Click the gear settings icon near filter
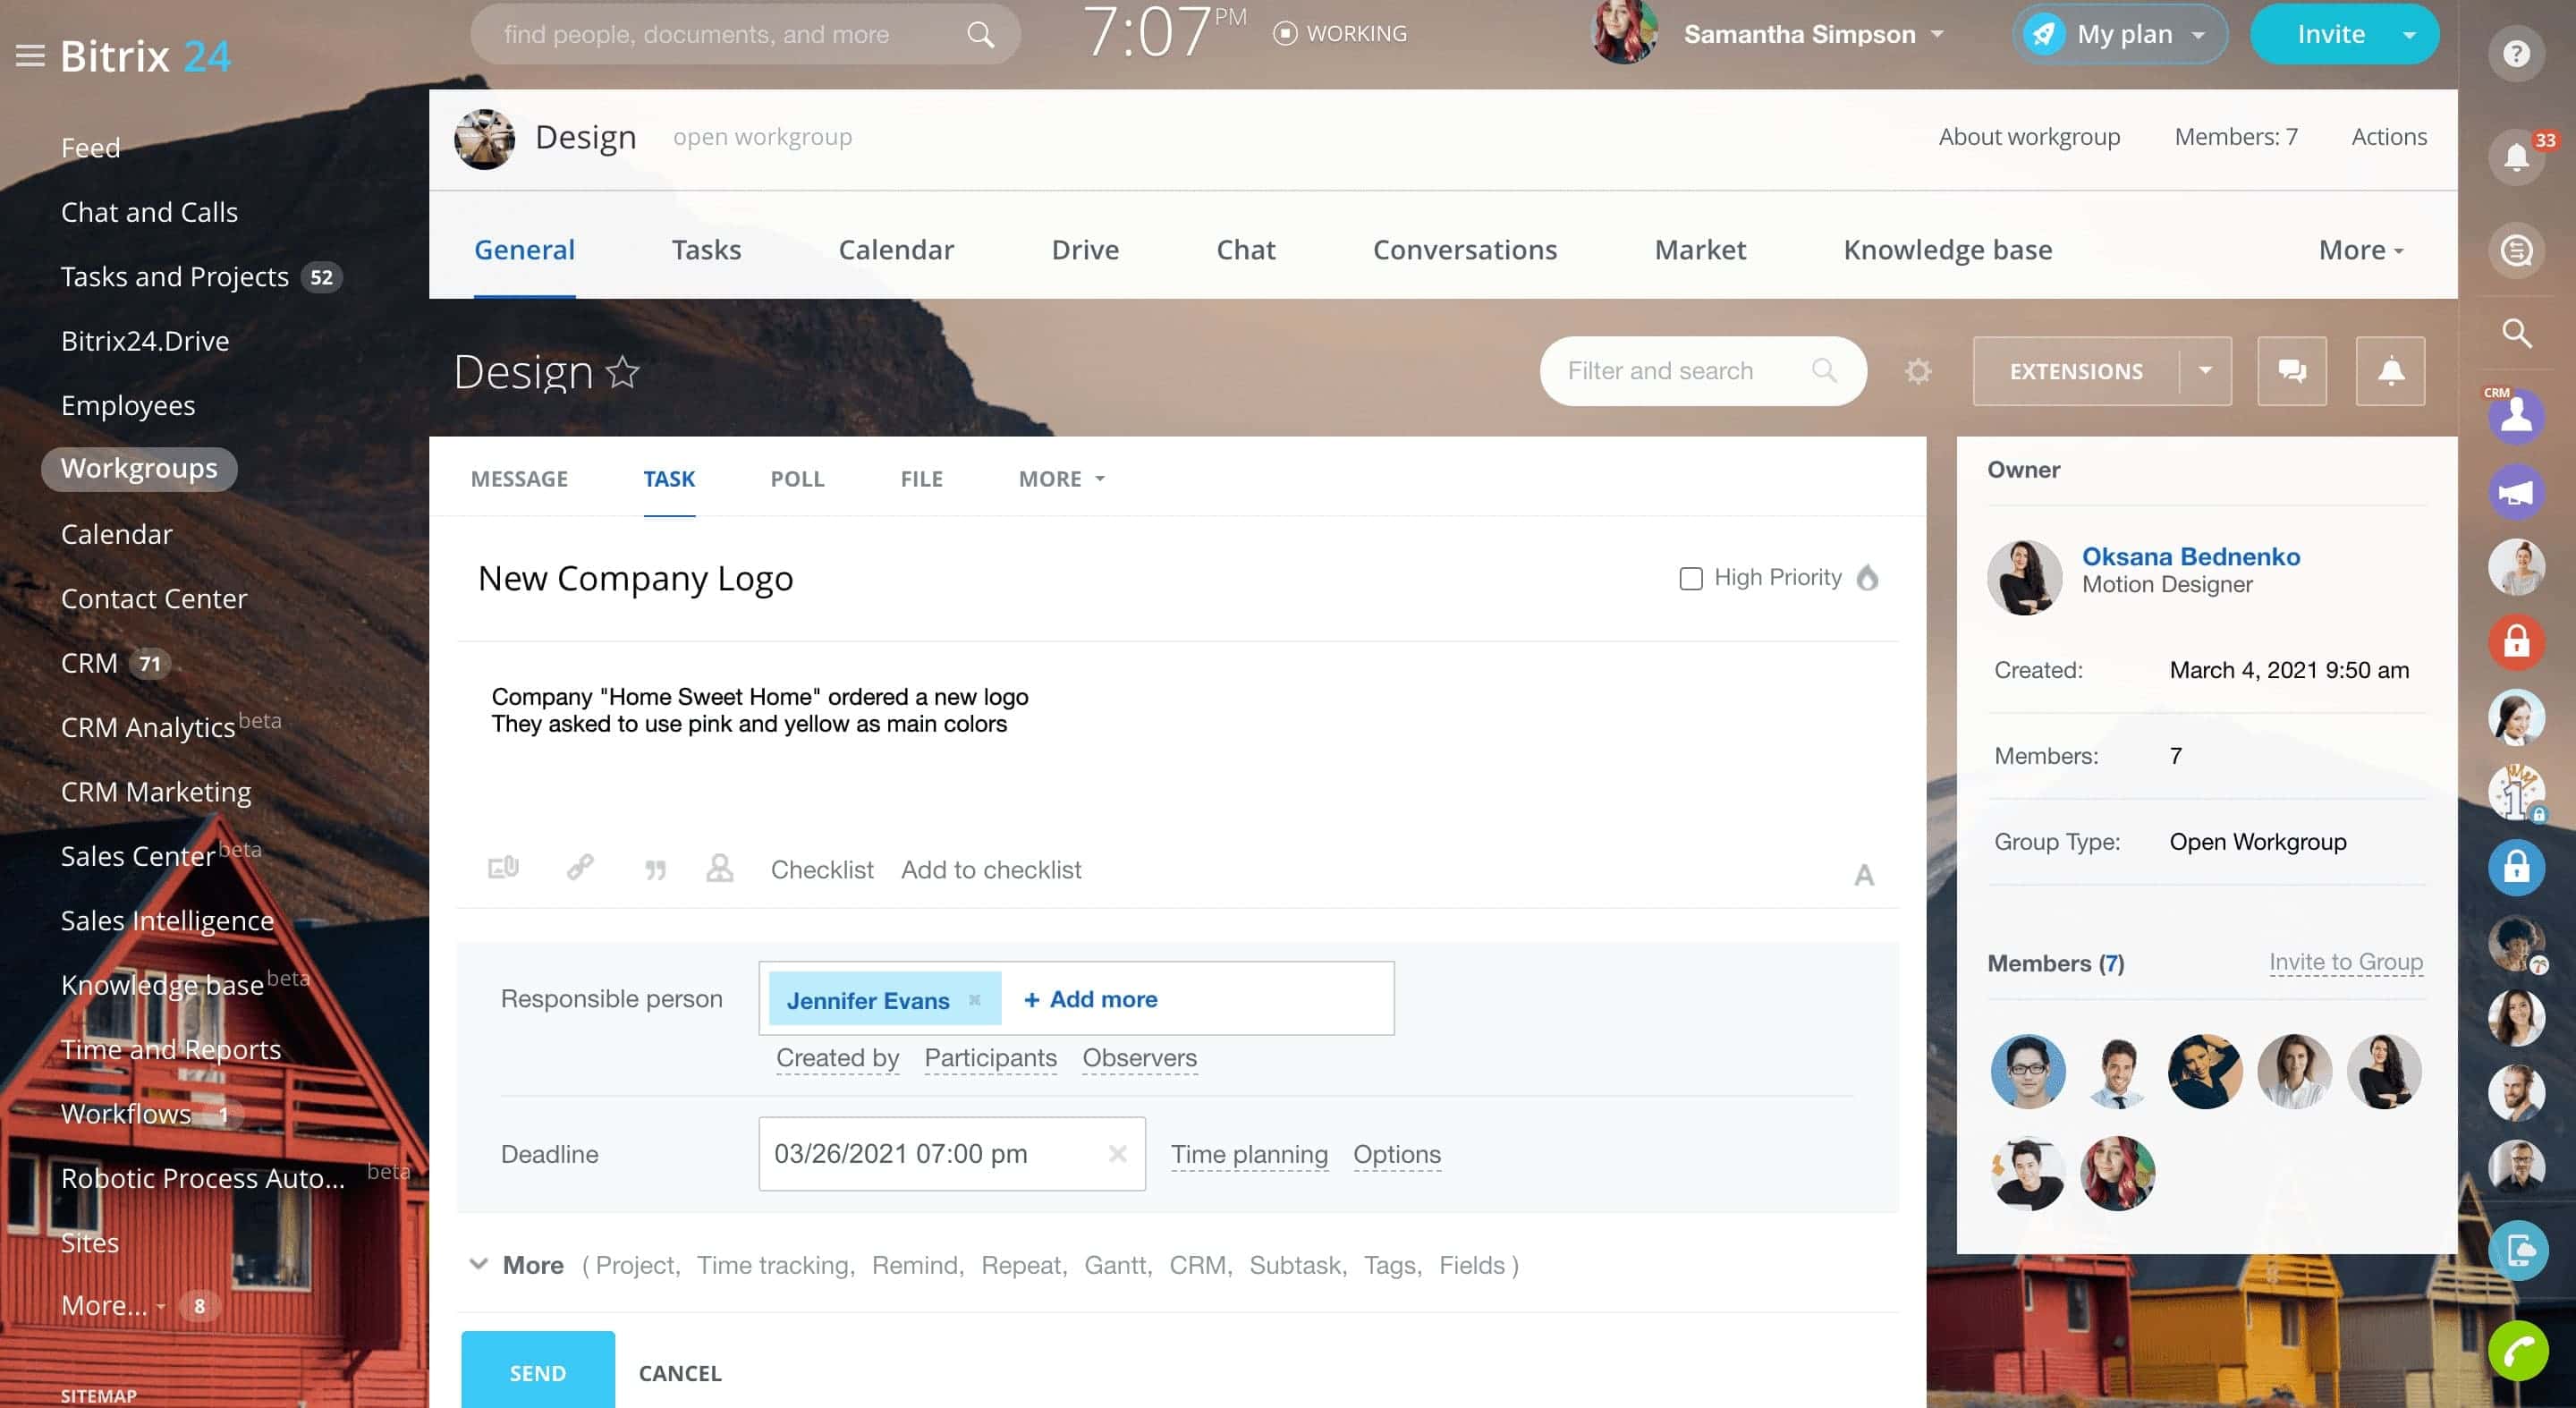Image resolution: width=2576 pixels, height=1408 pixels. pos(1917,371)
